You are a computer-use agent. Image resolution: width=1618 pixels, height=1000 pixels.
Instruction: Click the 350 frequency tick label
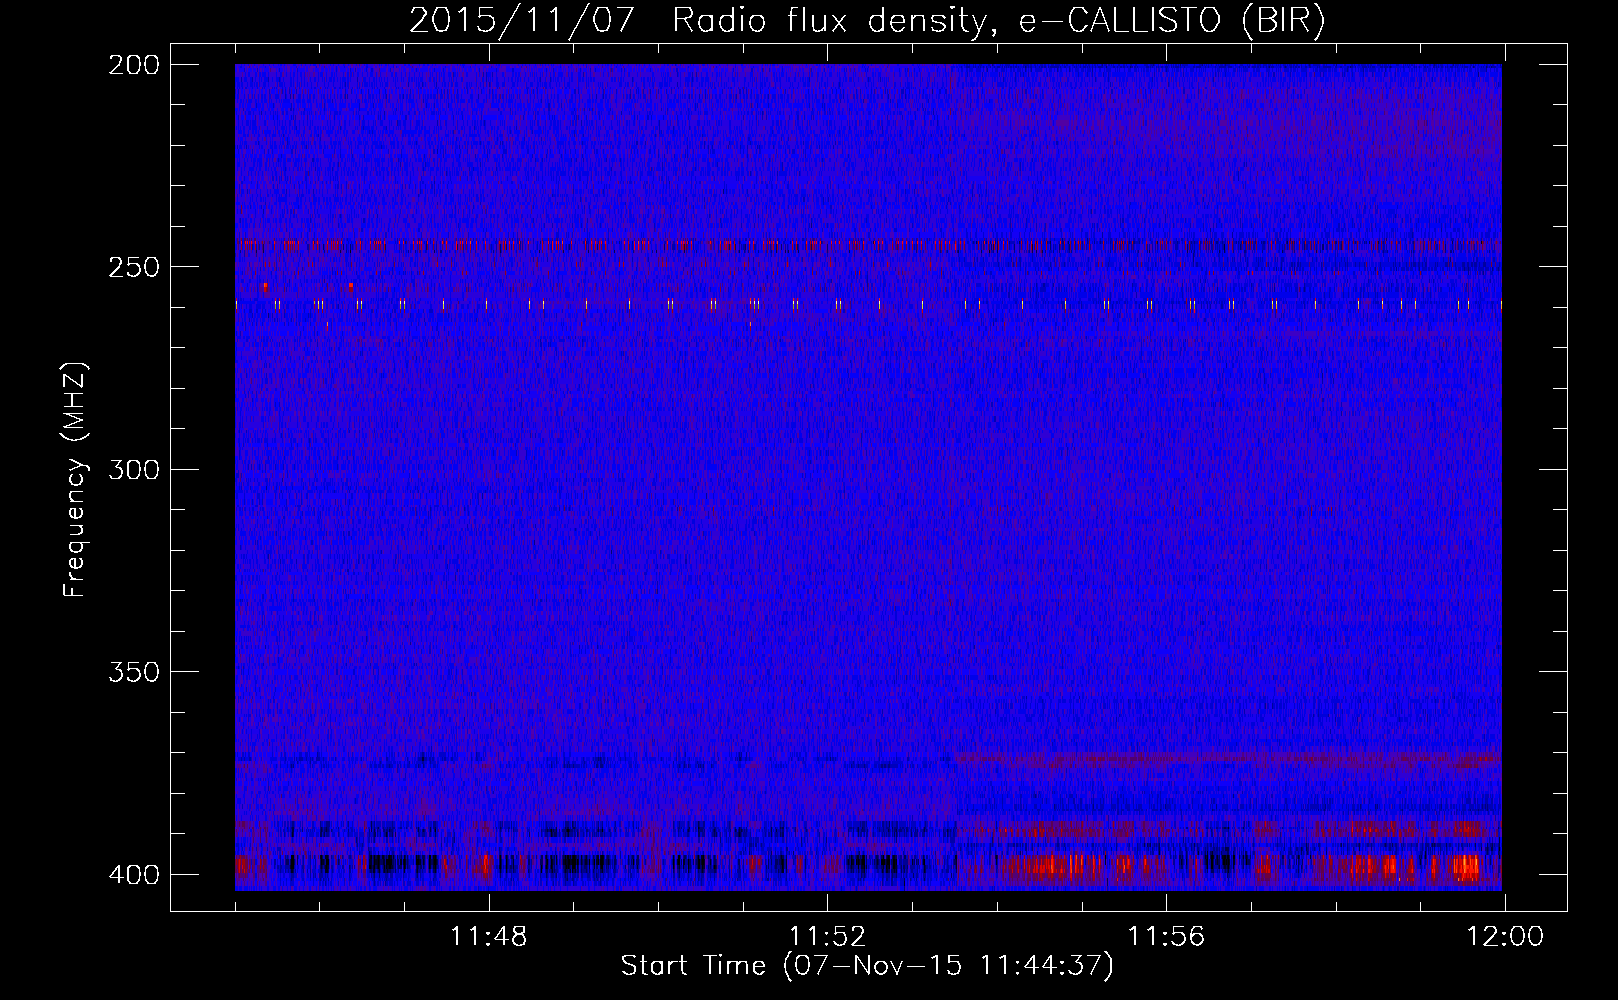[133, 671]
